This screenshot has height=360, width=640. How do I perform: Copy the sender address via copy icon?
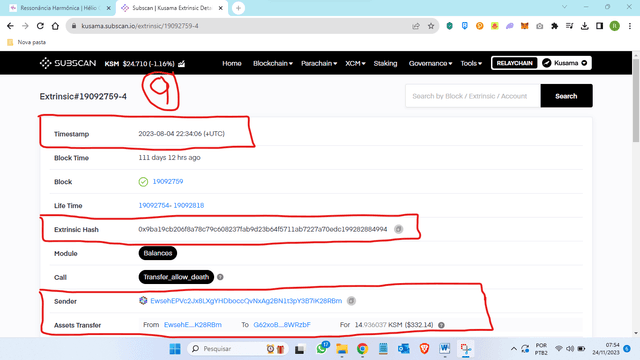pyautogui.click(x=351, y=301)
